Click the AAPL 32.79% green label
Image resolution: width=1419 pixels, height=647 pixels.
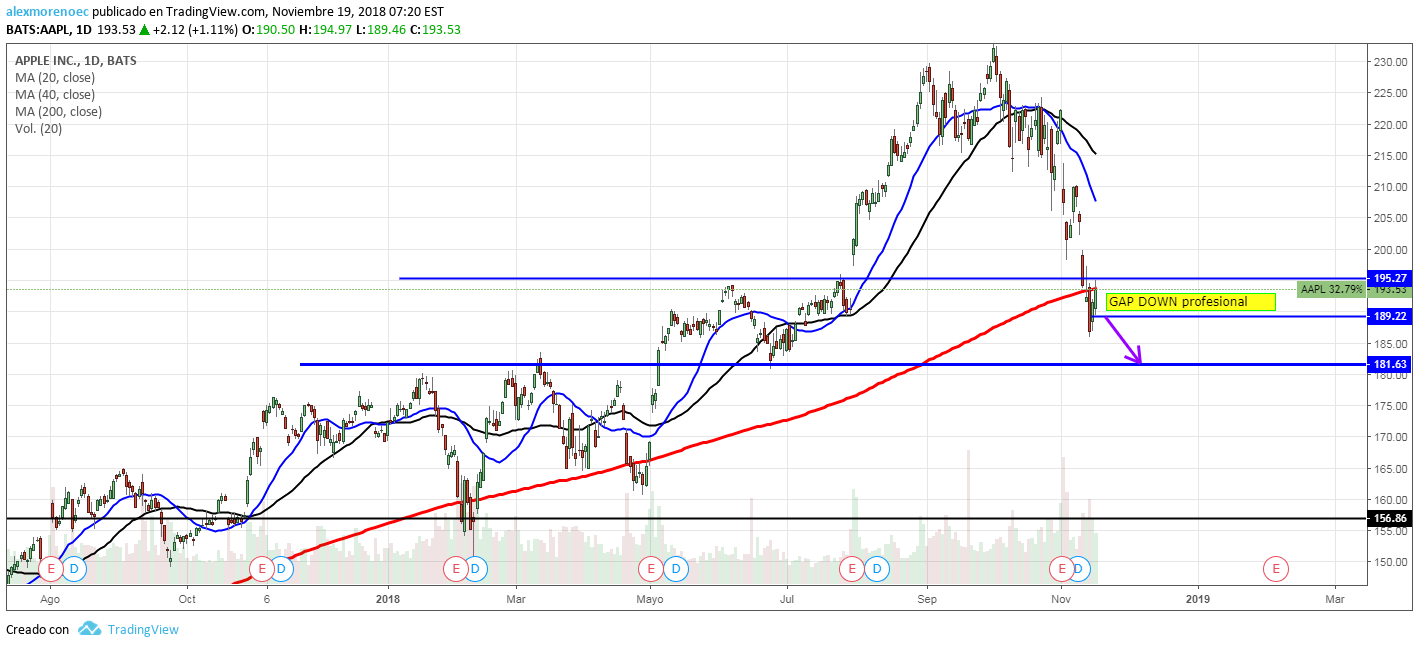[1330, 289]
